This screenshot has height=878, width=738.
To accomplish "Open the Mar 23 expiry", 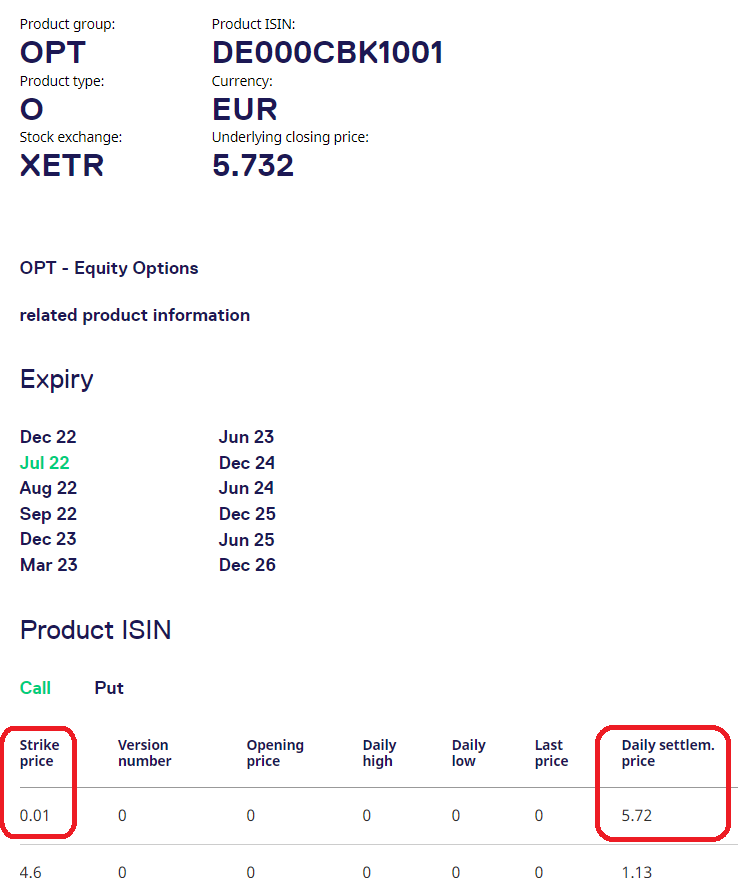I will [48, 565].
